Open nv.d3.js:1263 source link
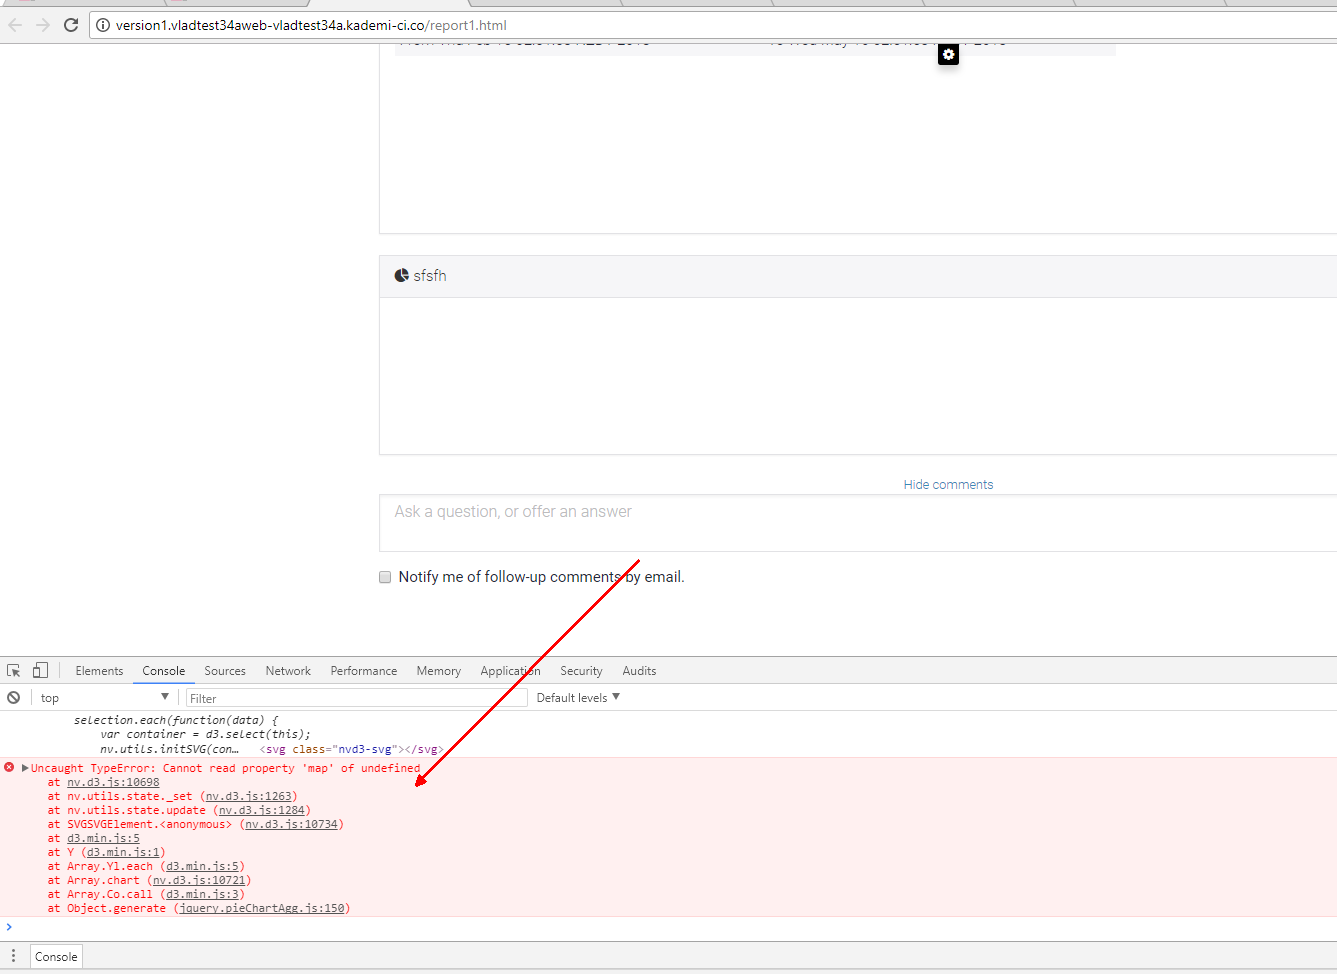Screen dimensions: 1337x974 pos(249,797)
